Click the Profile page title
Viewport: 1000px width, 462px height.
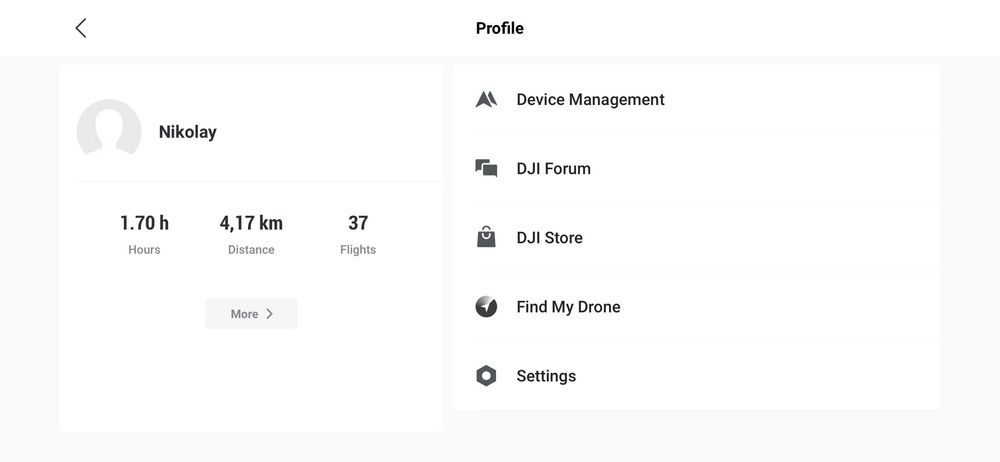coord(500,28)
